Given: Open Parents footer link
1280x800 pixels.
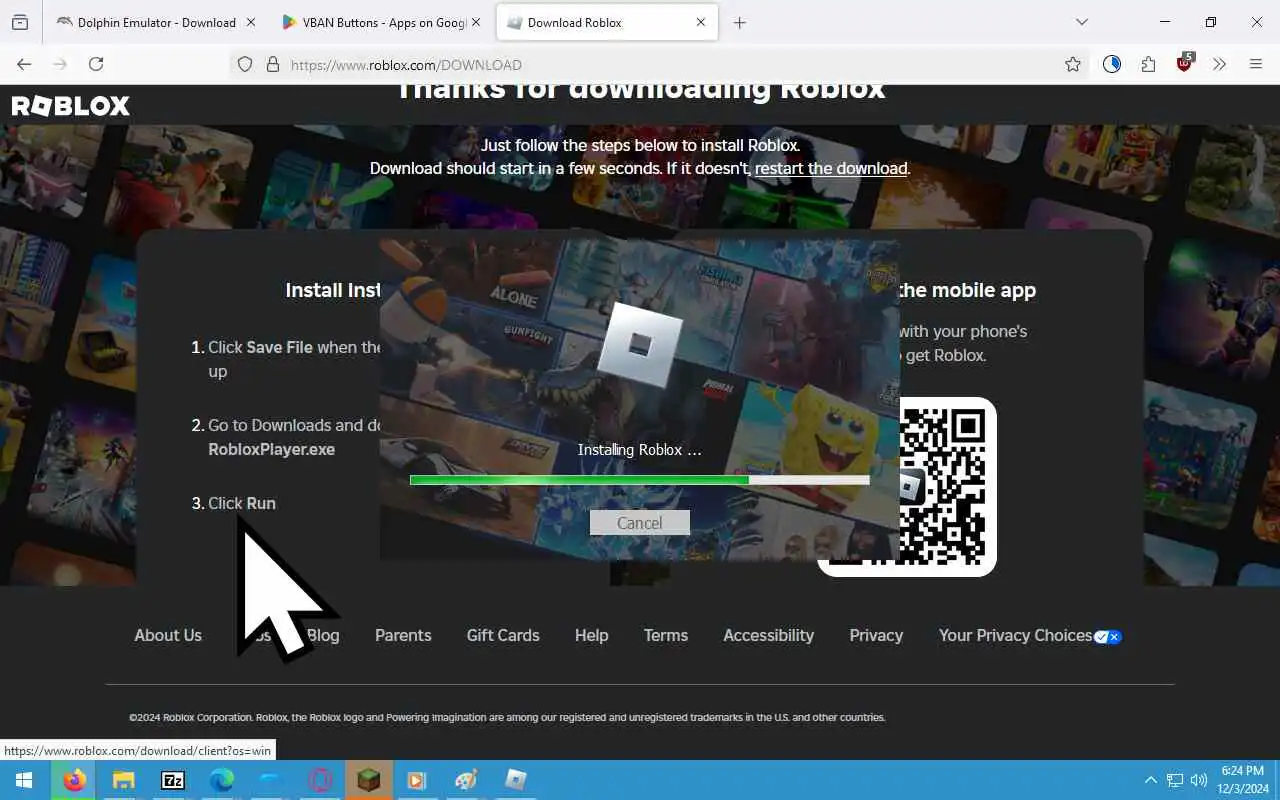Looking at the screenshot, I should 403,635.
